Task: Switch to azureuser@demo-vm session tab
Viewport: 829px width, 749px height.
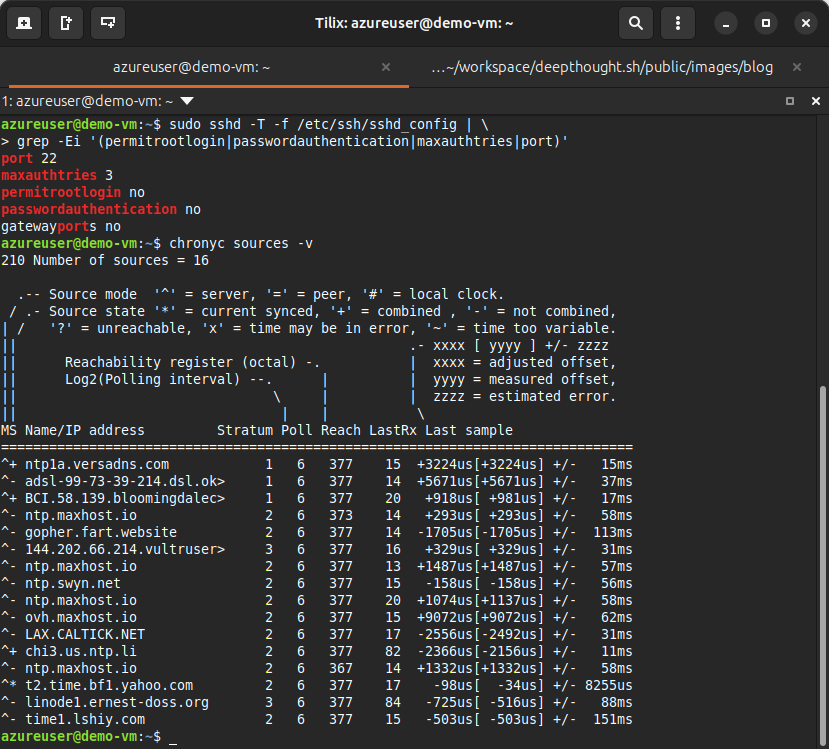Action: (191, 67)
